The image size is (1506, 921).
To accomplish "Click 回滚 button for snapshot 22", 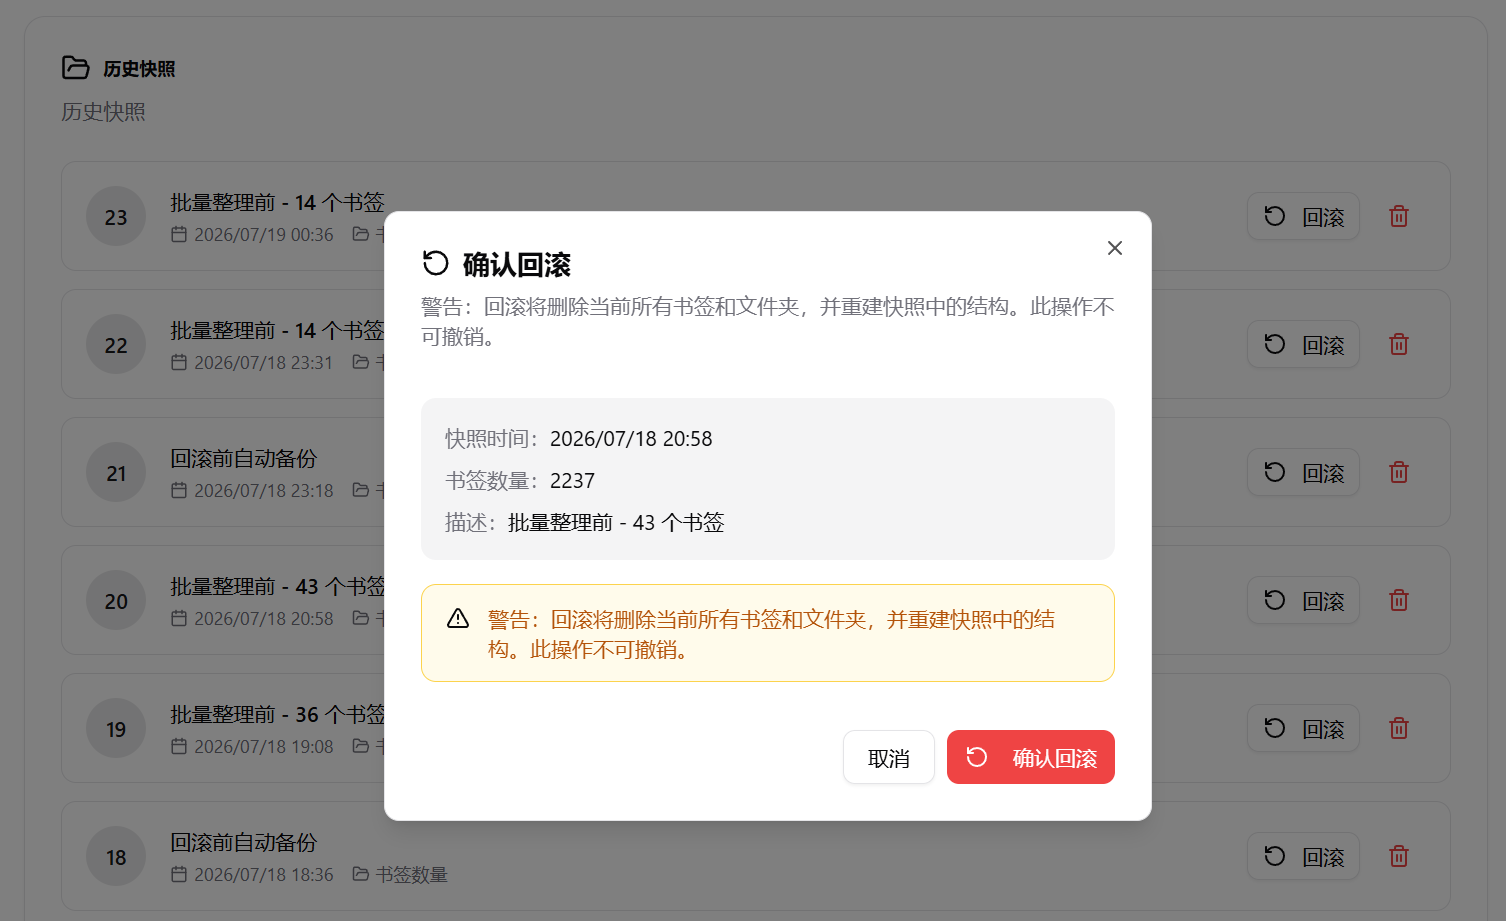I will point(1303,344).
